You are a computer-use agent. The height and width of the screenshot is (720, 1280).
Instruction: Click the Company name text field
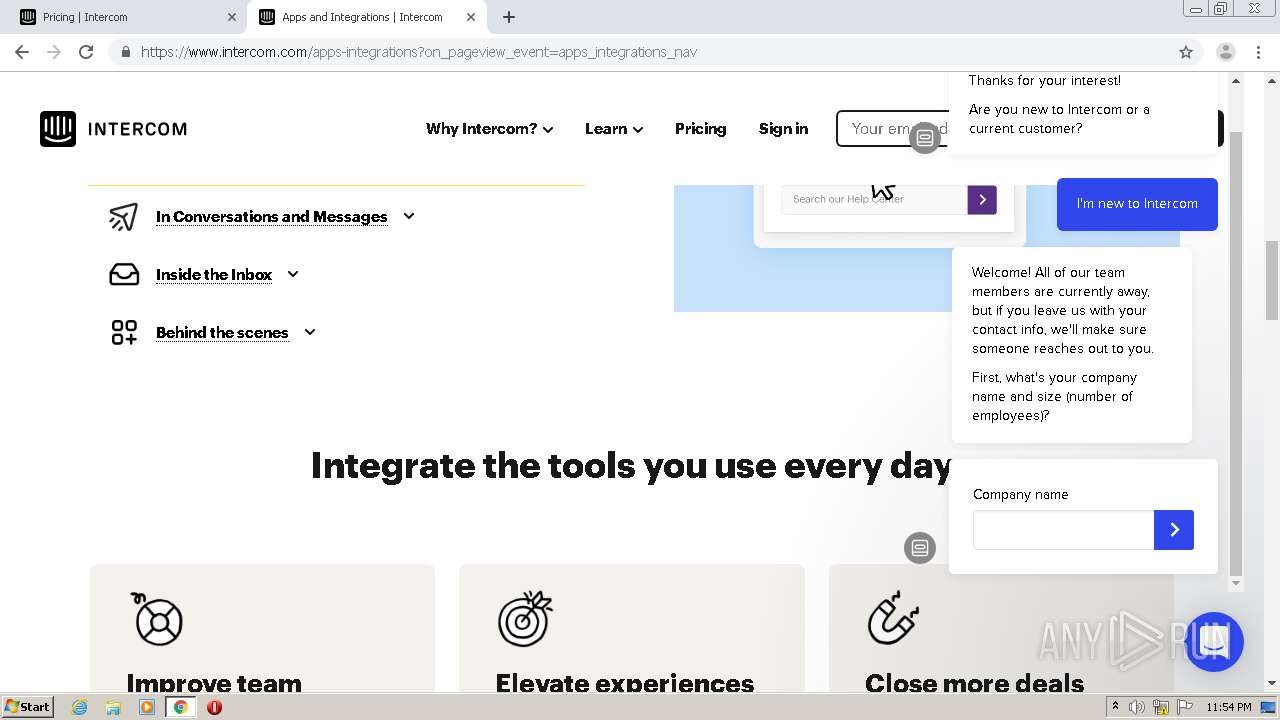(x=1063, y=530)
